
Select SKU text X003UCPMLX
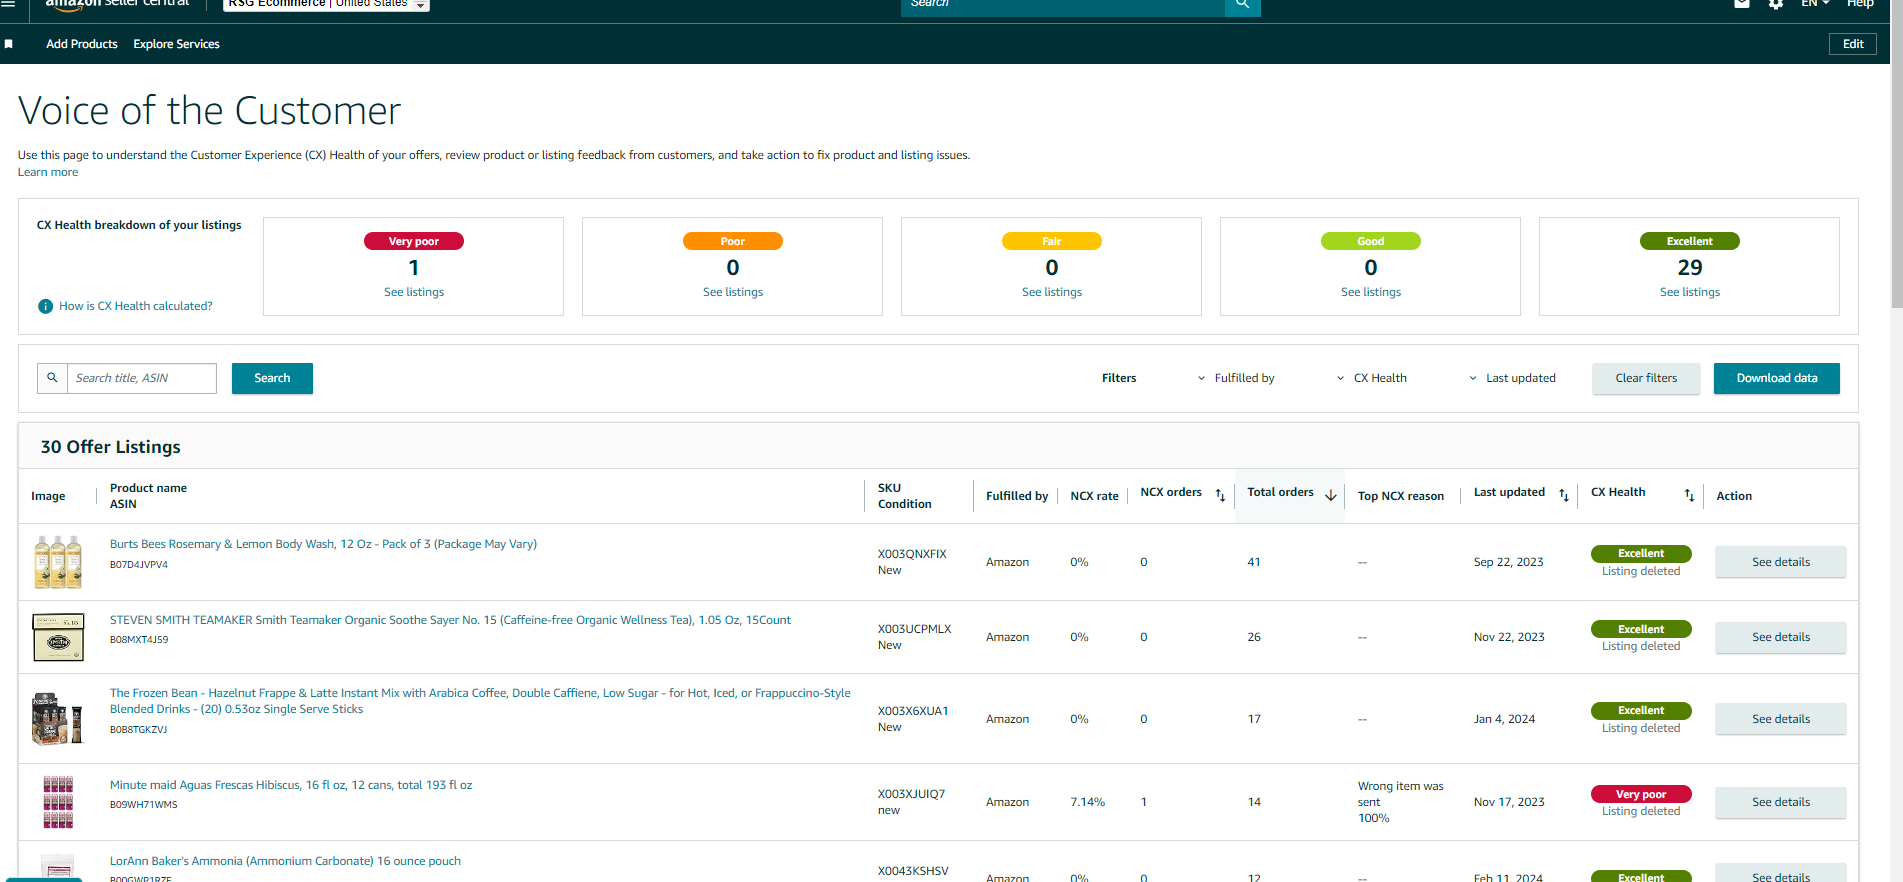point(915,629)
